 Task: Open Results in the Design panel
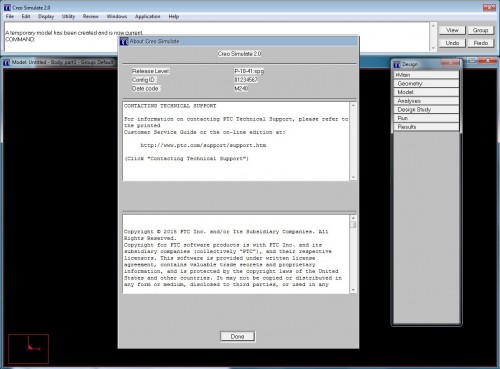426,127
